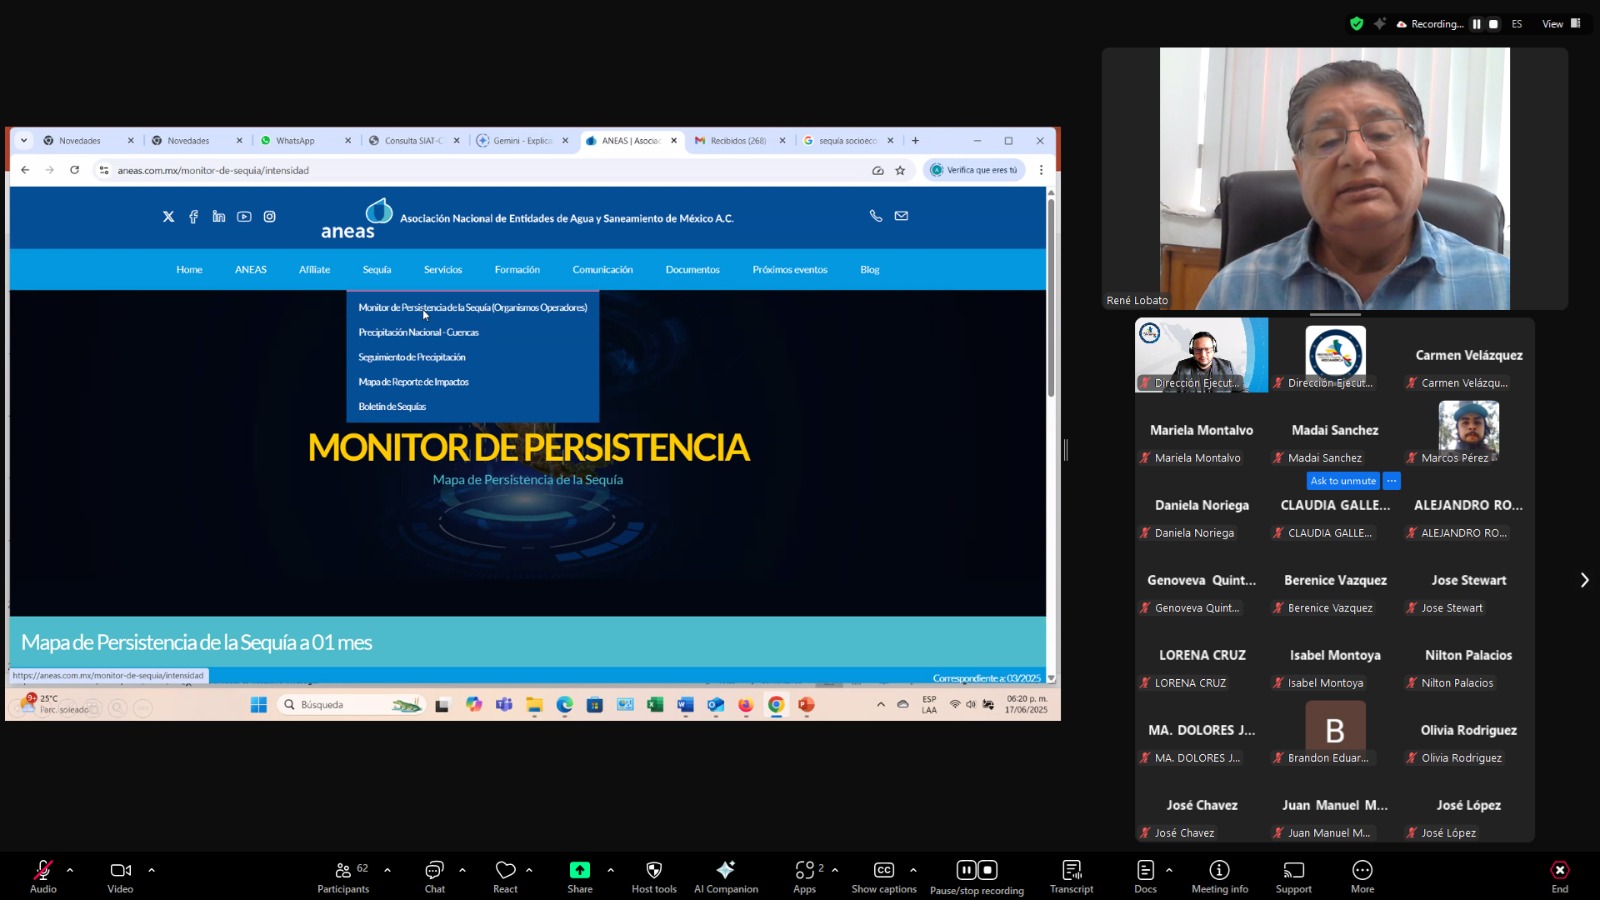
Task: Select Boletín de Sequías entry
Action: [x=392, y=407]
